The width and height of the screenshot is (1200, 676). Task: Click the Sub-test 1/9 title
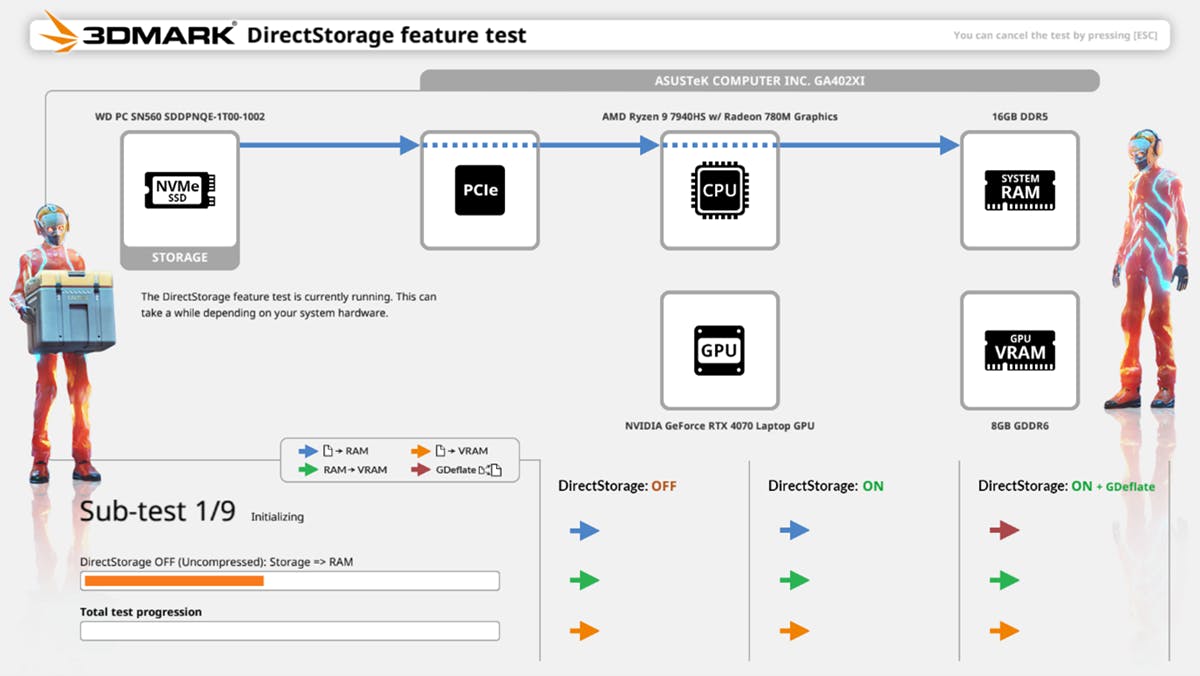pyautogui.click(x=157, y=512)
